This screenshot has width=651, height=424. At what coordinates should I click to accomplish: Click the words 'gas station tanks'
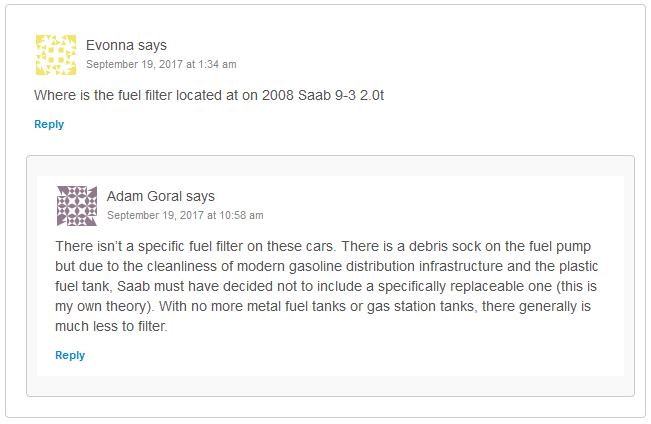pyautogui.click(x=420, y=306)
